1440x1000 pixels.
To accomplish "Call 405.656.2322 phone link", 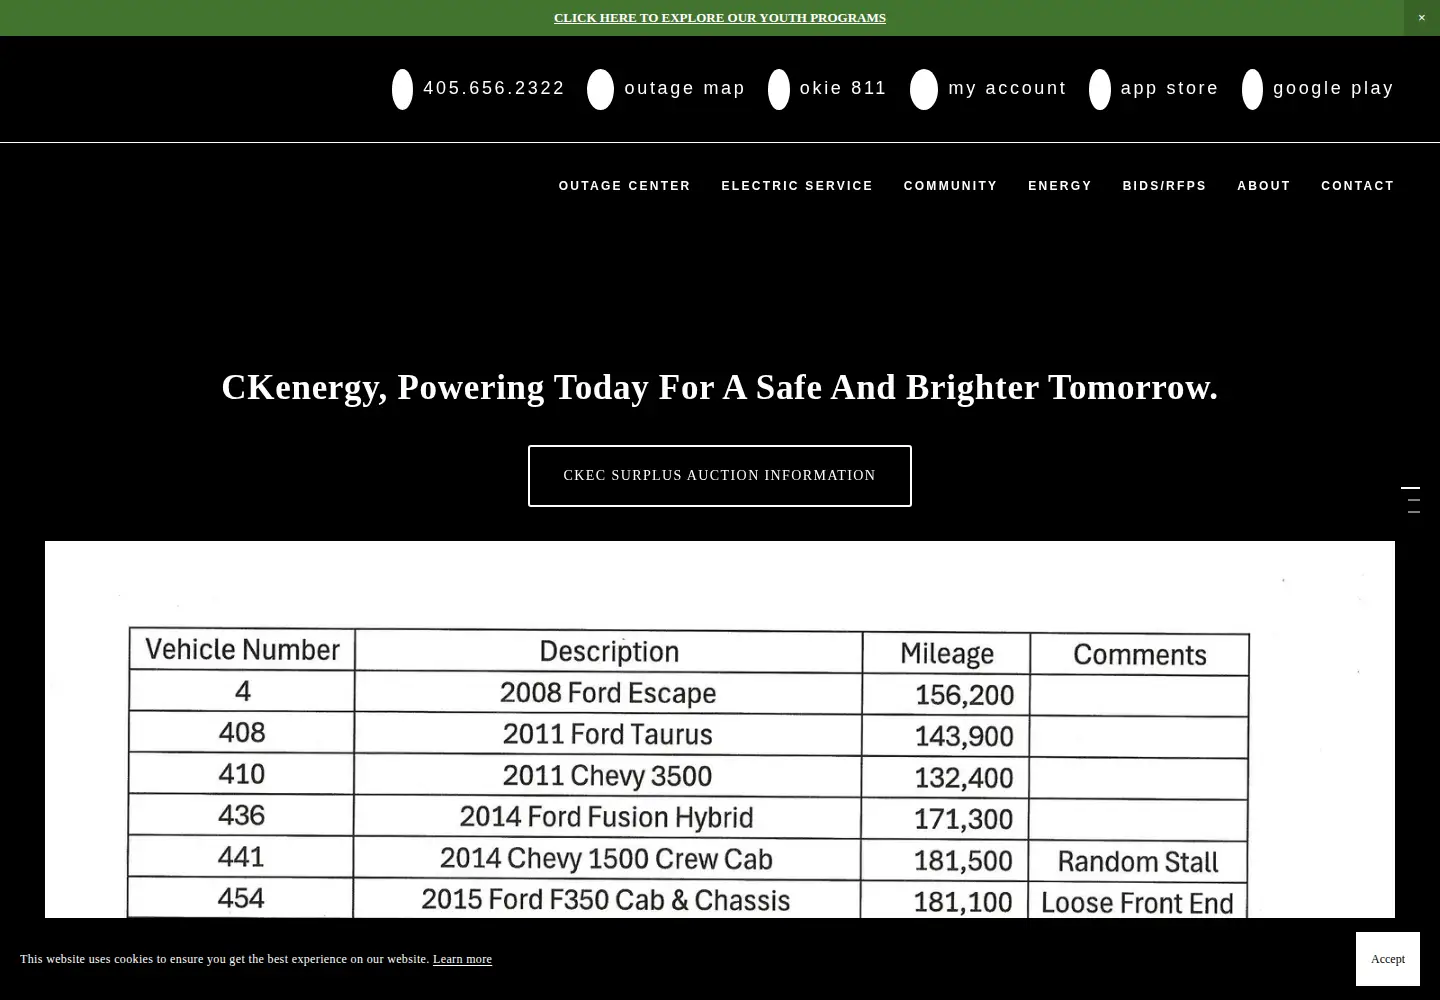I will [x=493, y=88].
